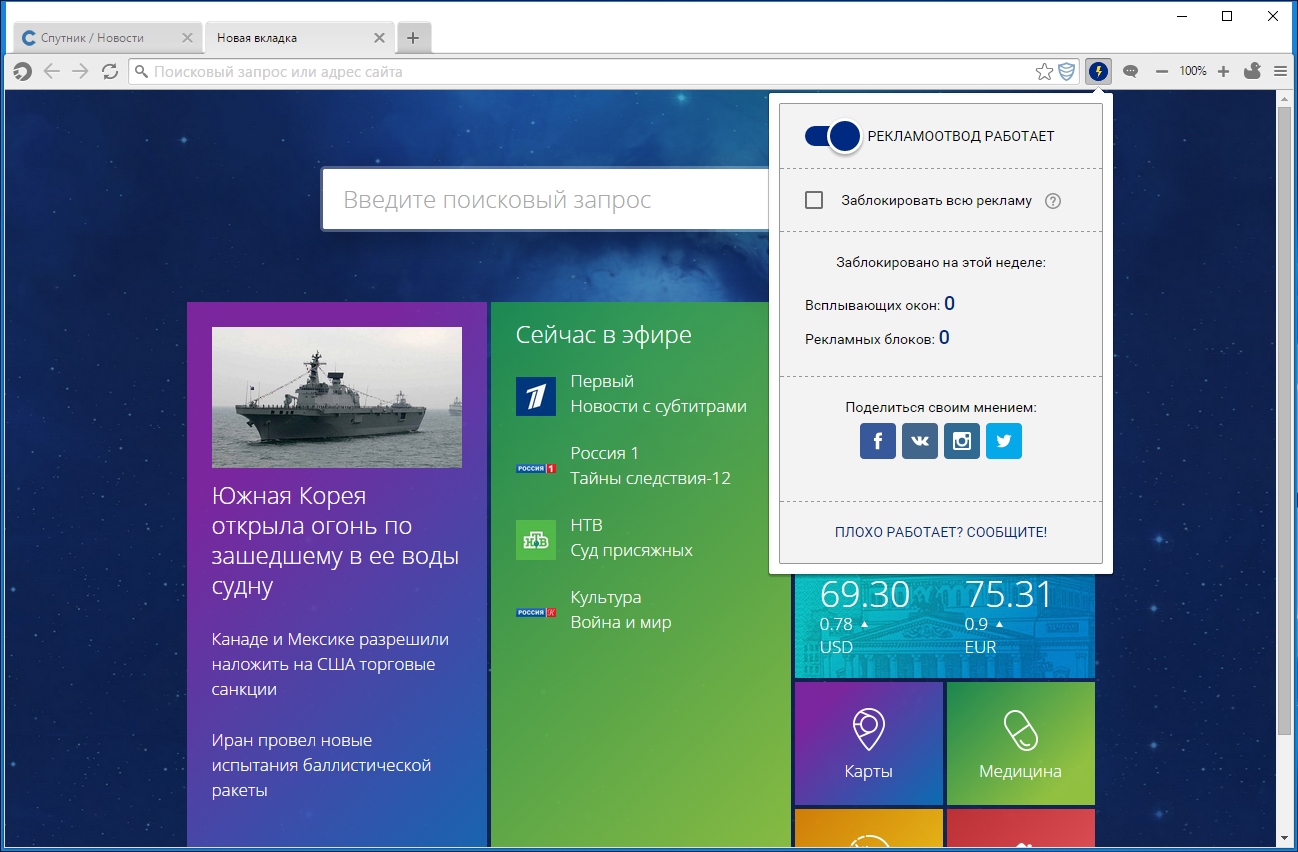The width and height of the screenshot is (1298, 852).
Task: Go back to previous page
Action: click(52, 72)
